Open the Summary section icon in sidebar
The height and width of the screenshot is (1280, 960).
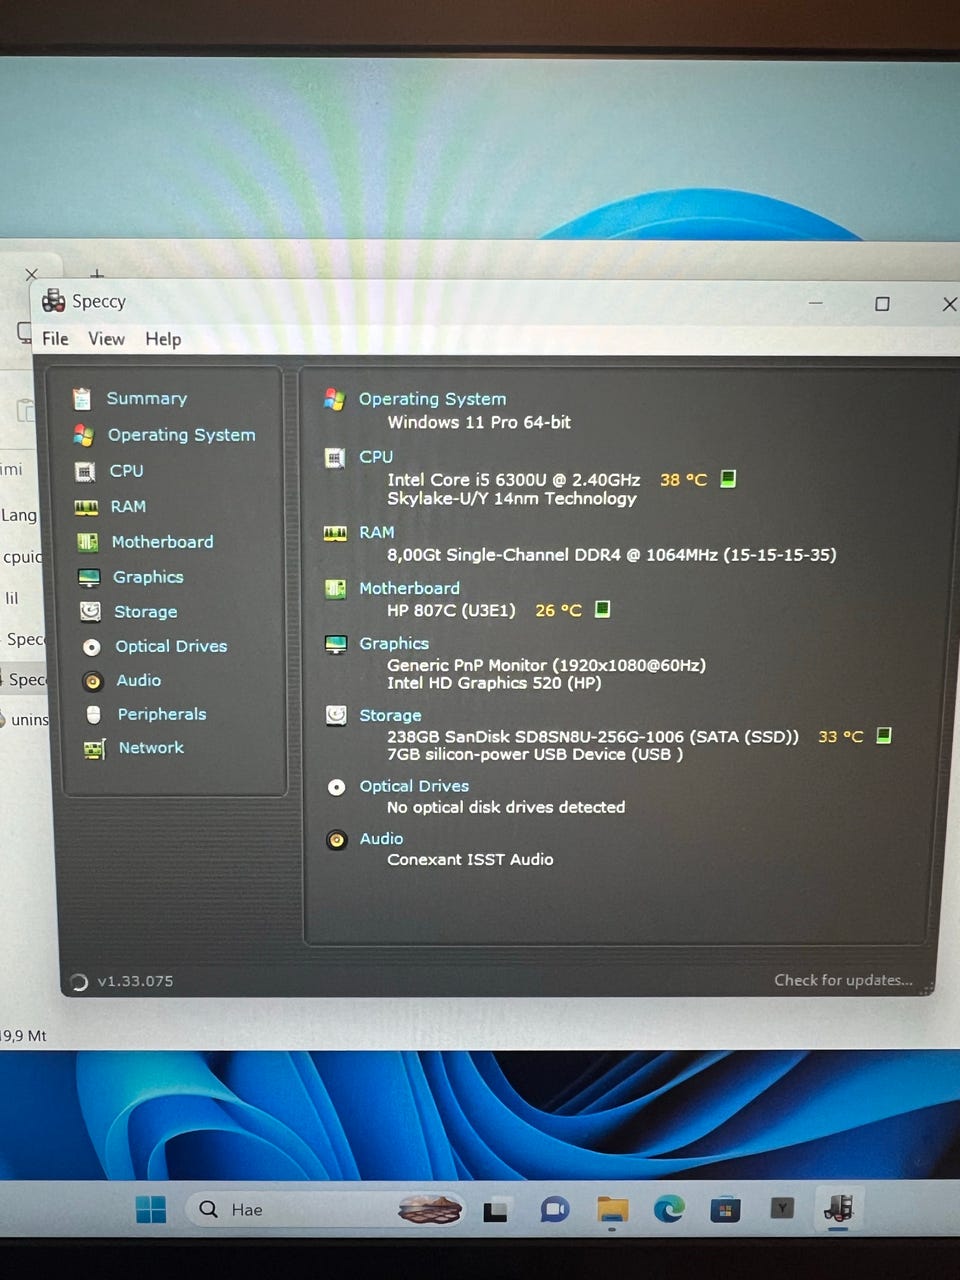pyautogui.click(x=82, y=399)
